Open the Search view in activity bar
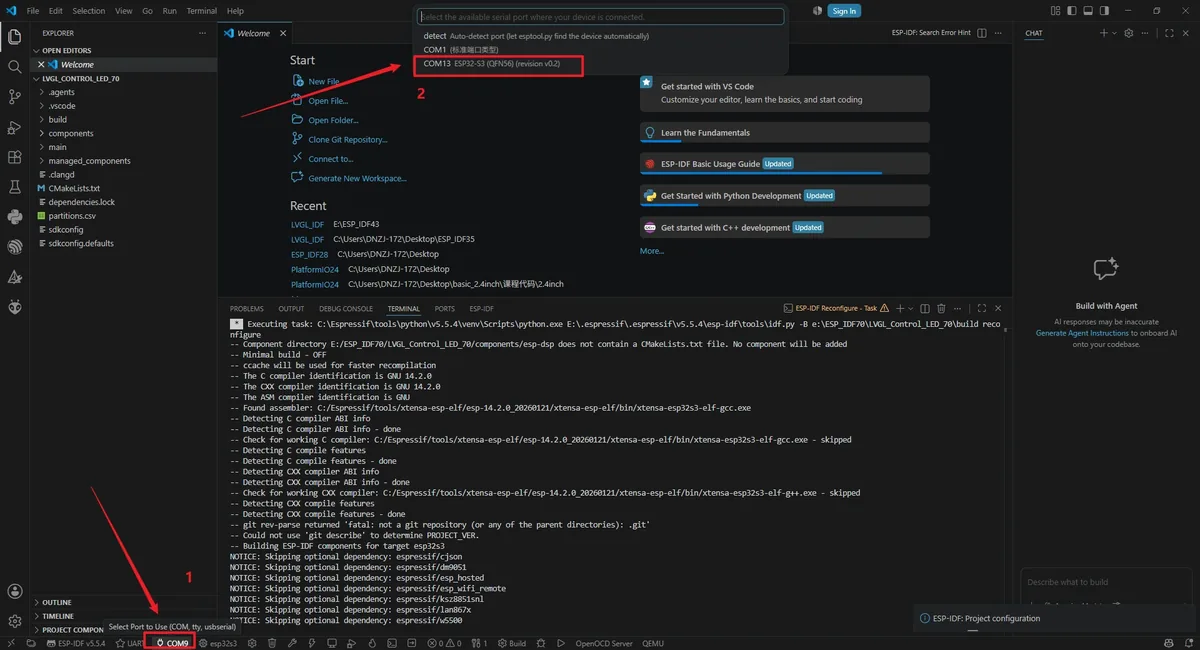The image size is (1200, 650). 14,67
